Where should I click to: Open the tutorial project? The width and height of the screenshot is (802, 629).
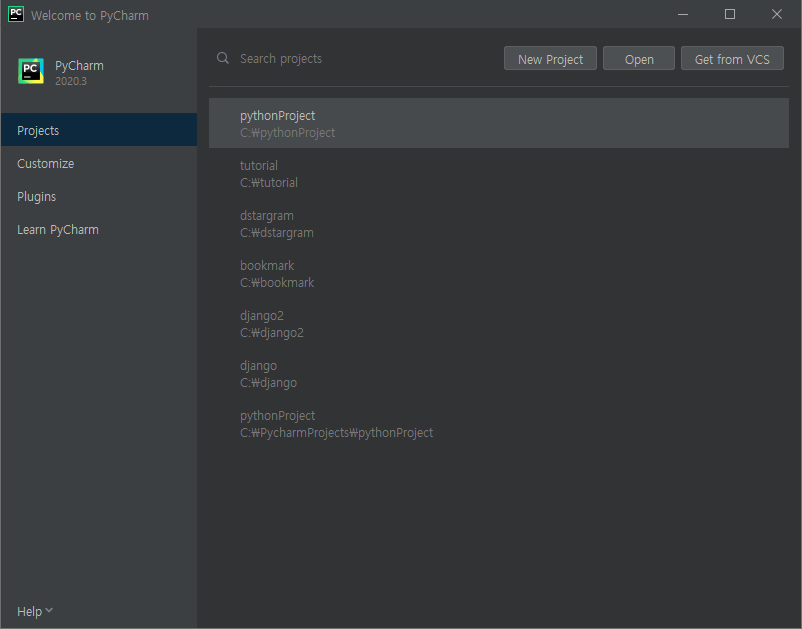(499, 174)
